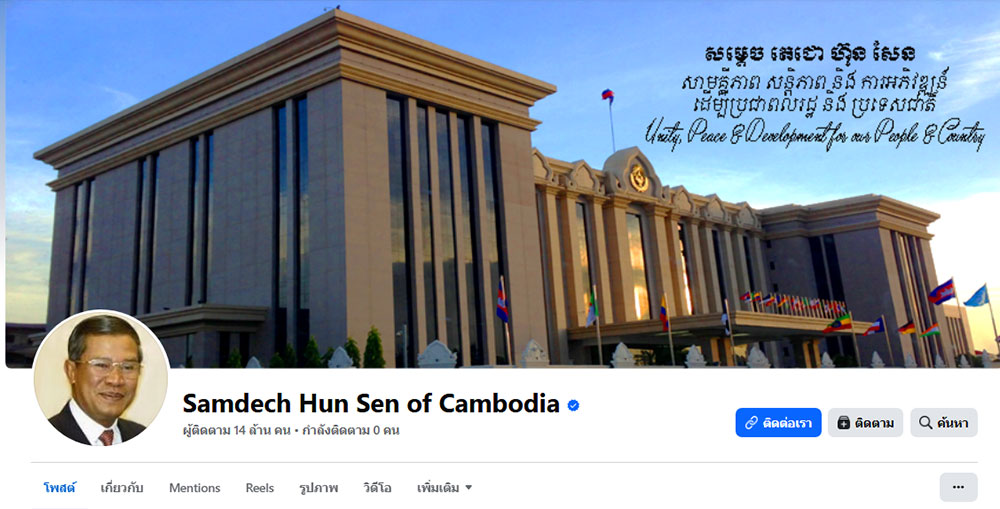Image resolution: width=1000 pixels, height=509 pixels.
Task: Select the โพสต์ tab
Action: (59, 488)
